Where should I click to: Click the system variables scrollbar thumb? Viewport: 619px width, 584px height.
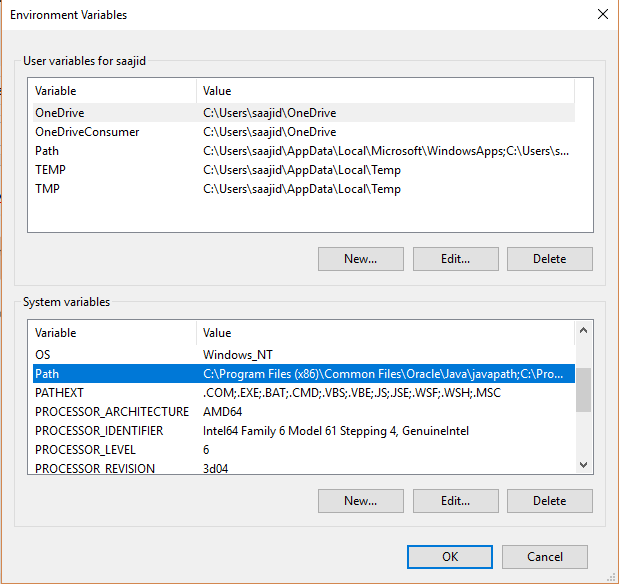click(583, 390)
